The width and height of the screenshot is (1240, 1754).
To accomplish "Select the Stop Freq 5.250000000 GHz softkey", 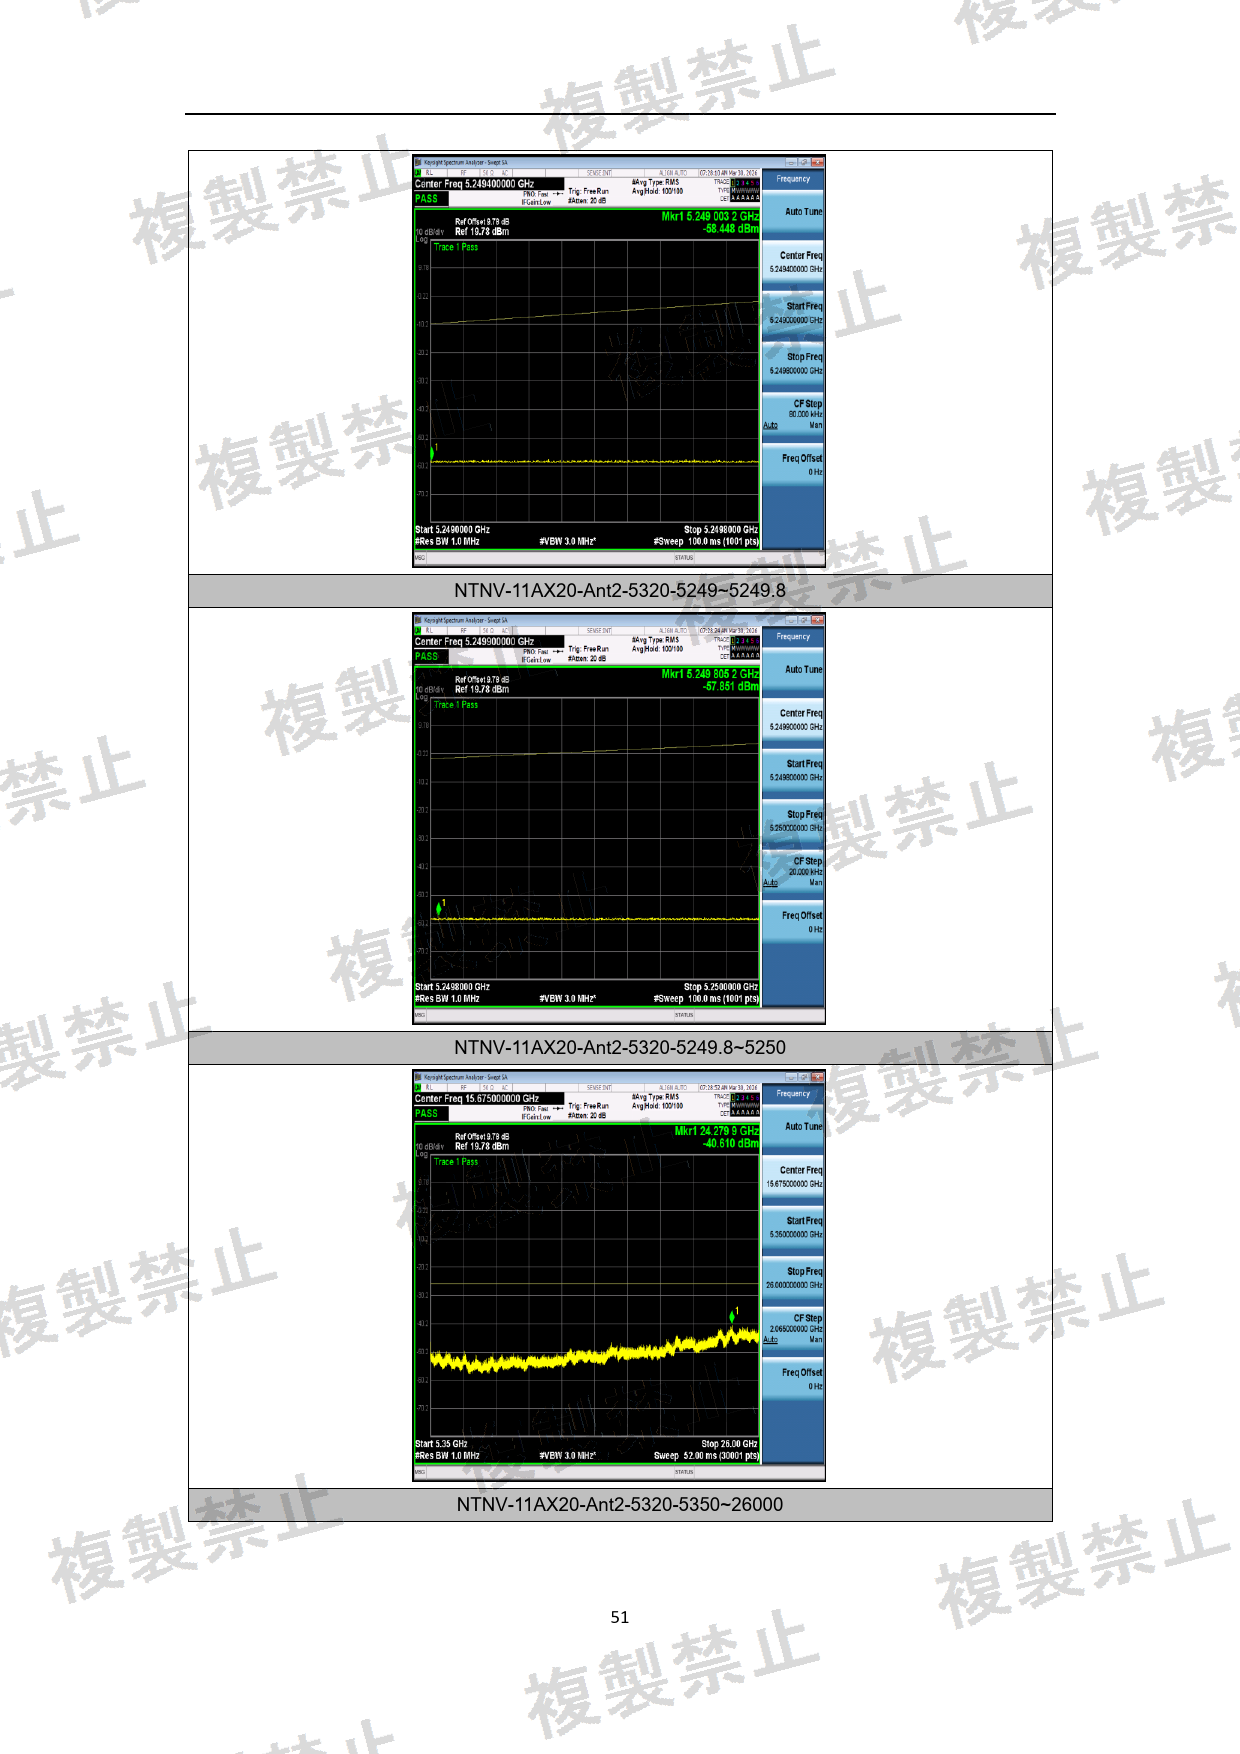I will point(793,821).
